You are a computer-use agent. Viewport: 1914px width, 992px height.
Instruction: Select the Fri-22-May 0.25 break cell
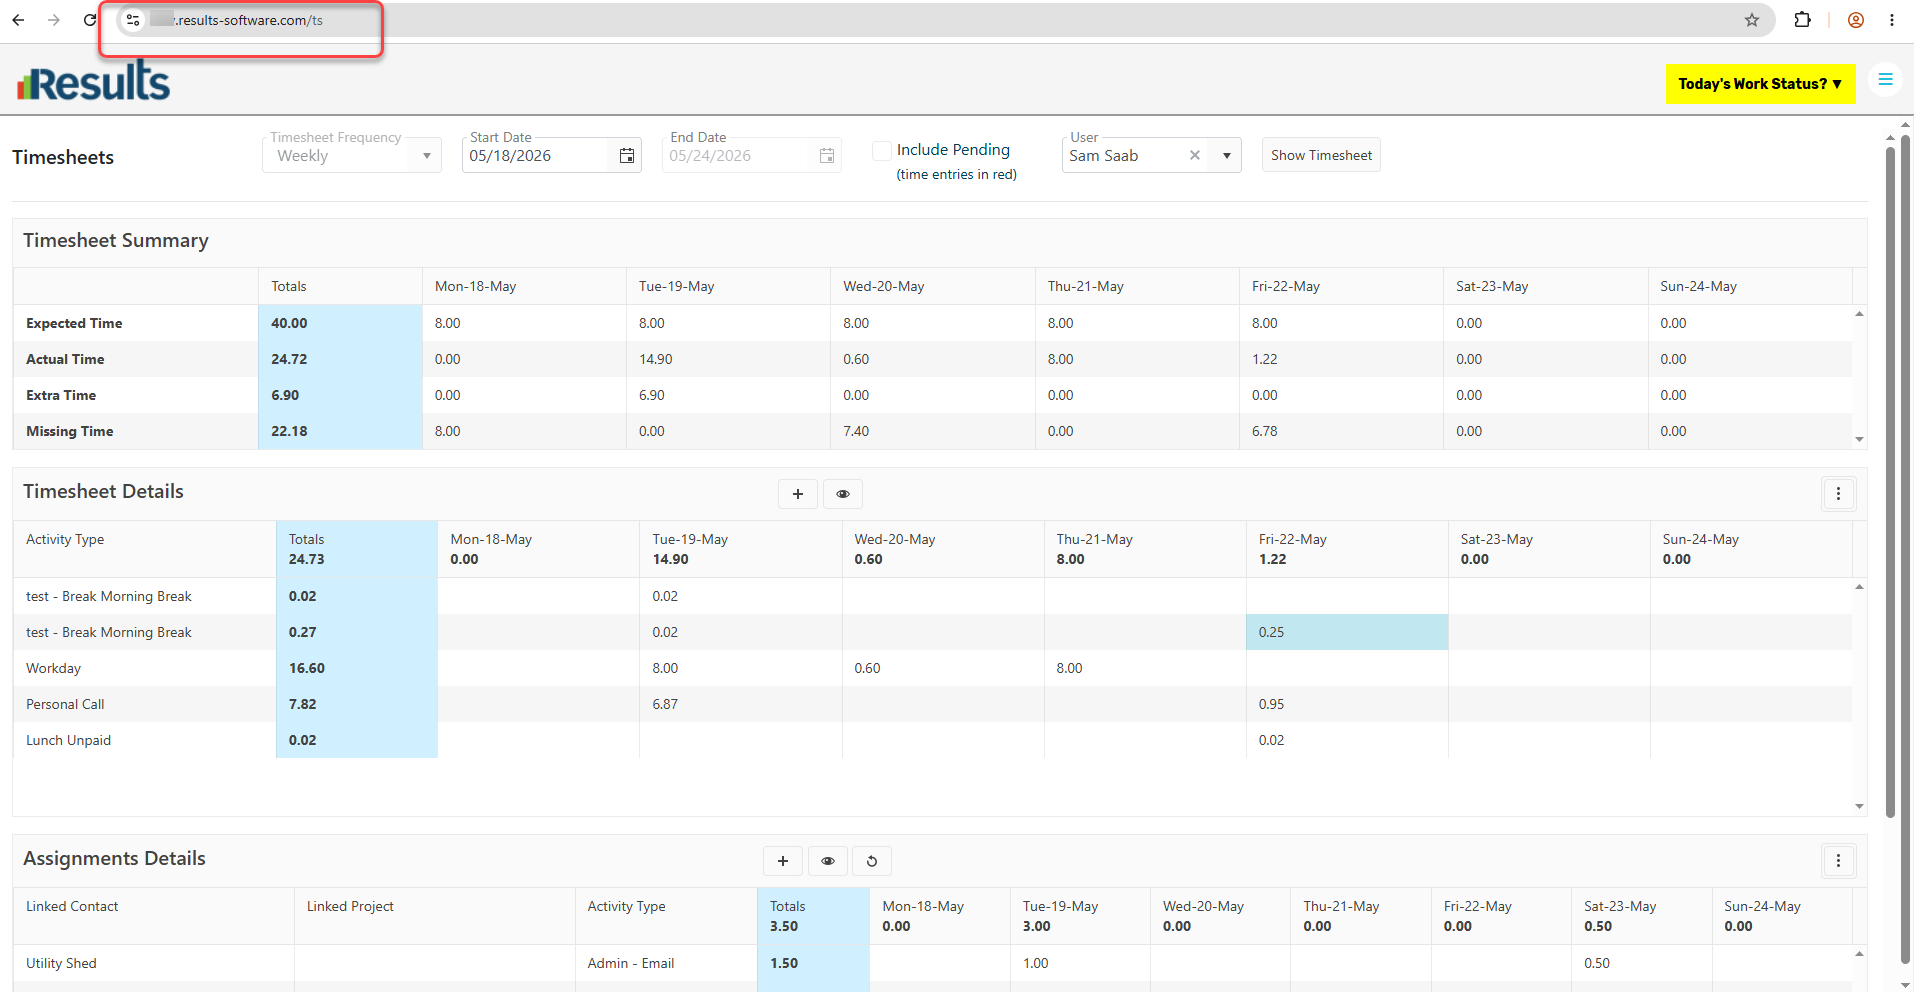click(x=1347, y=632)
